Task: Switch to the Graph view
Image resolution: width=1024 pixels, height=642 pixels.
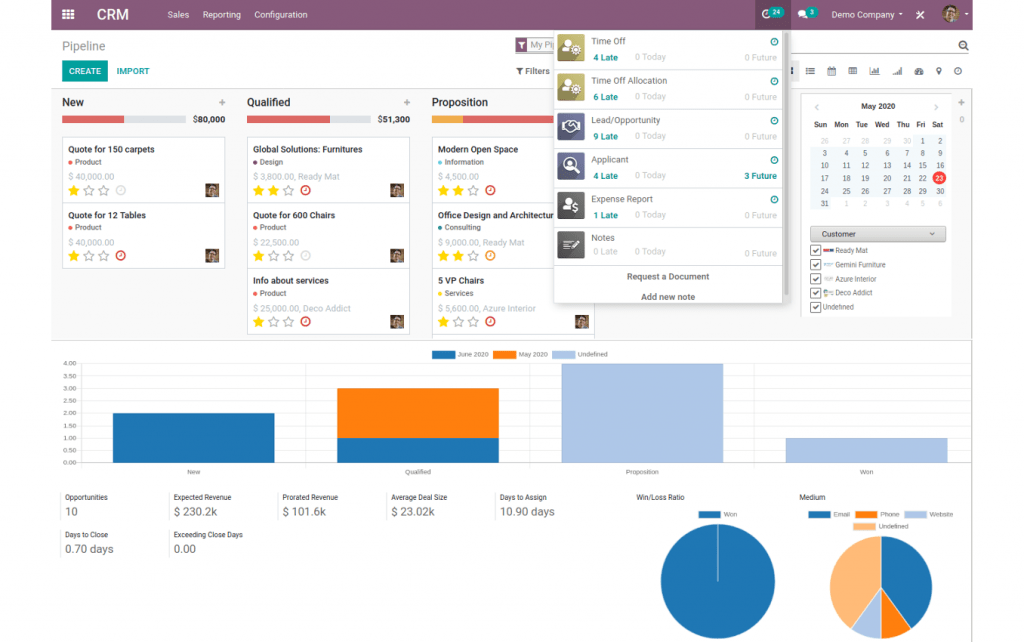Action: pyautogui.click(x=874, y=71)
